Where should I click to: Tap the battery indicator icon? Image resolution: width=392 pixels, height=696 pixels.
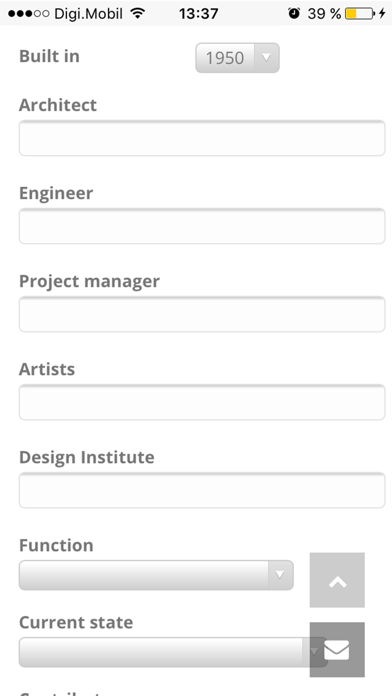pos(360,14)
